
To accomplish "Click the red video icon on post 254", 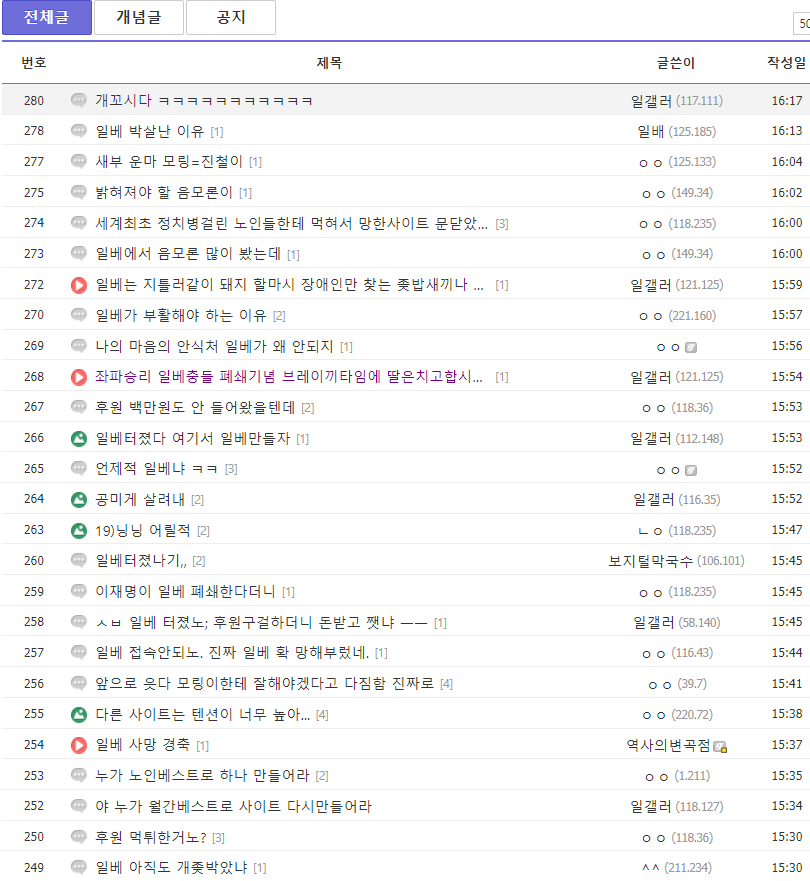I will click(79, 745).
